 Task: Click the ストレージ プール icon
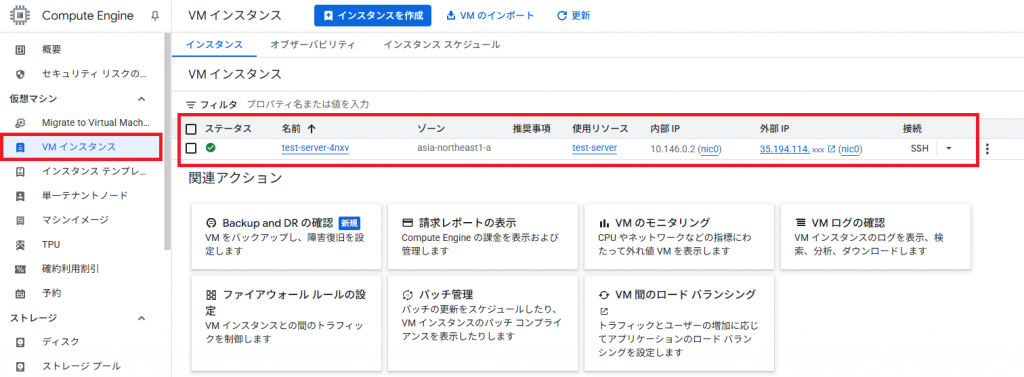[x=20, y=366]
